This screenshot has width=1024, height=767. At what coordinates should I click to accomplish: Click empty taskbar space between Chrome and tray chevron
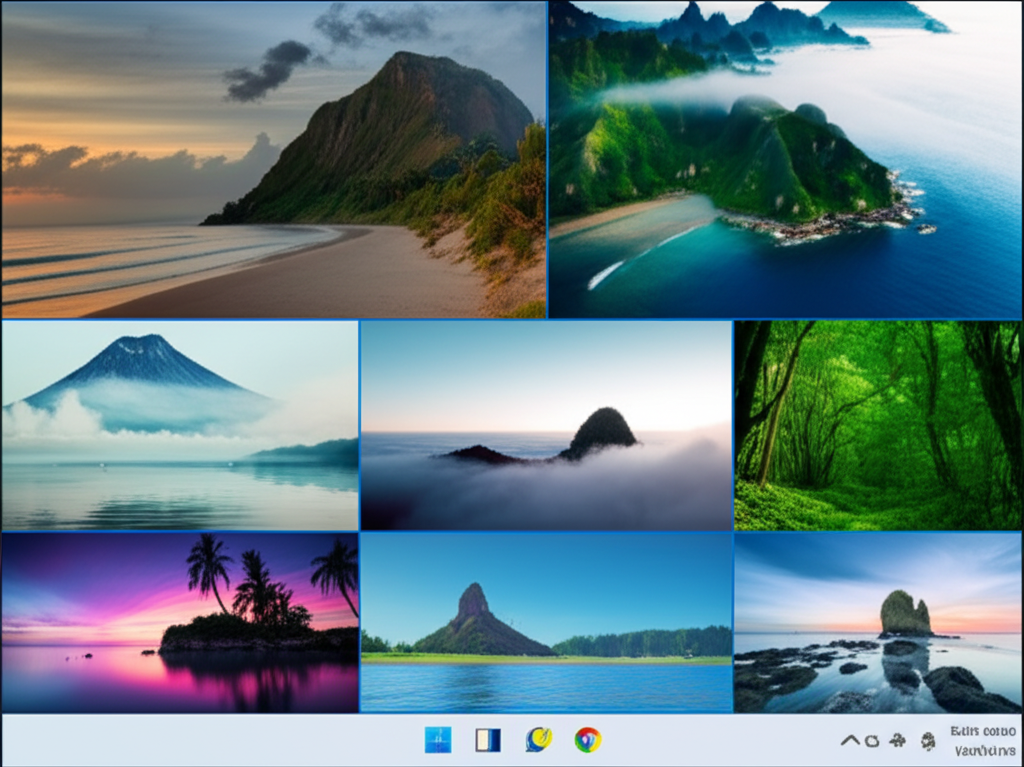point(720,741)
